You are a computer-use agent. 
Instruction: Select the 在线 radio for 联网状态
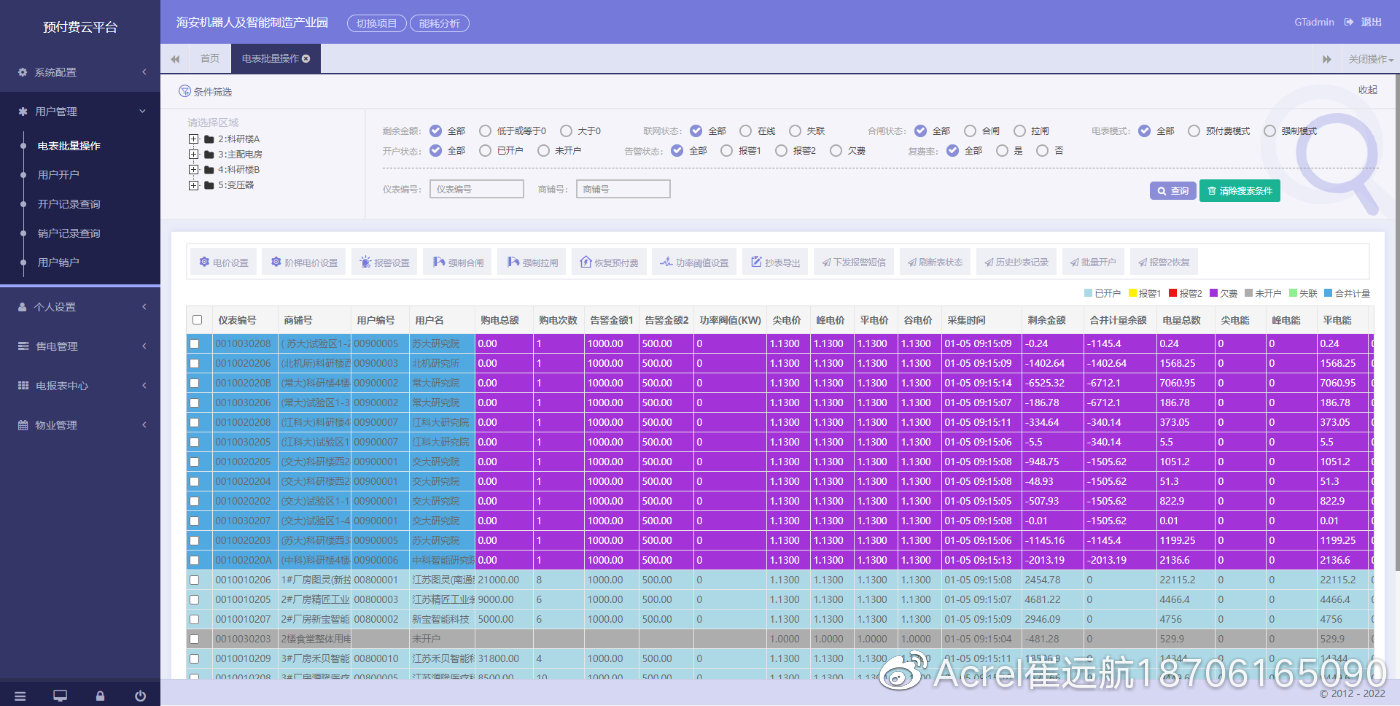point(746,131)
